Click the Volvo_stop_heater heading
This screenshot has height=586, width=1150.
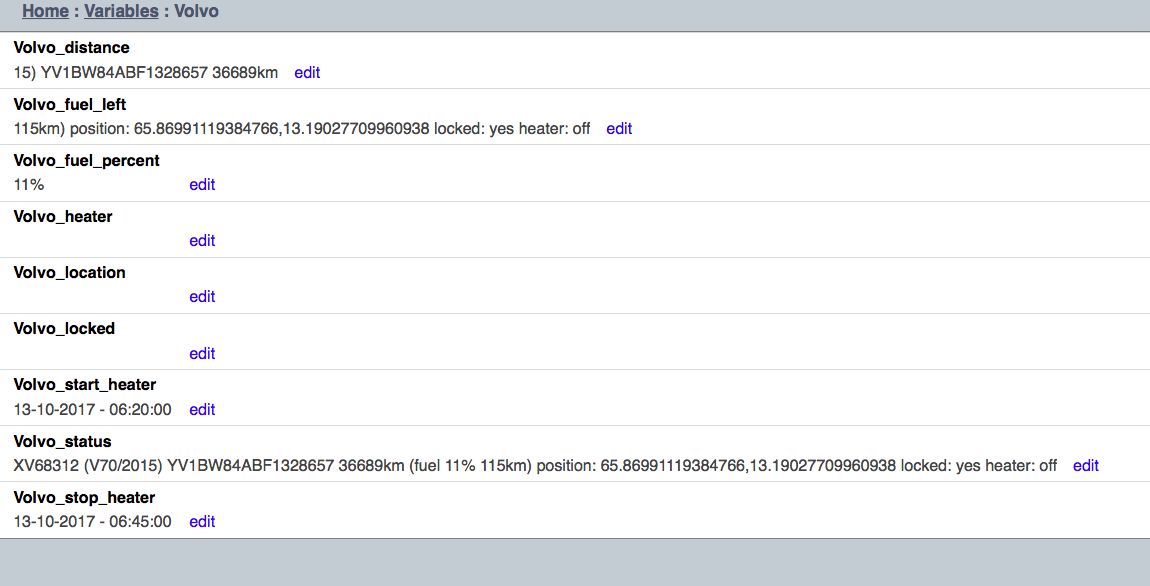[84, 497]
